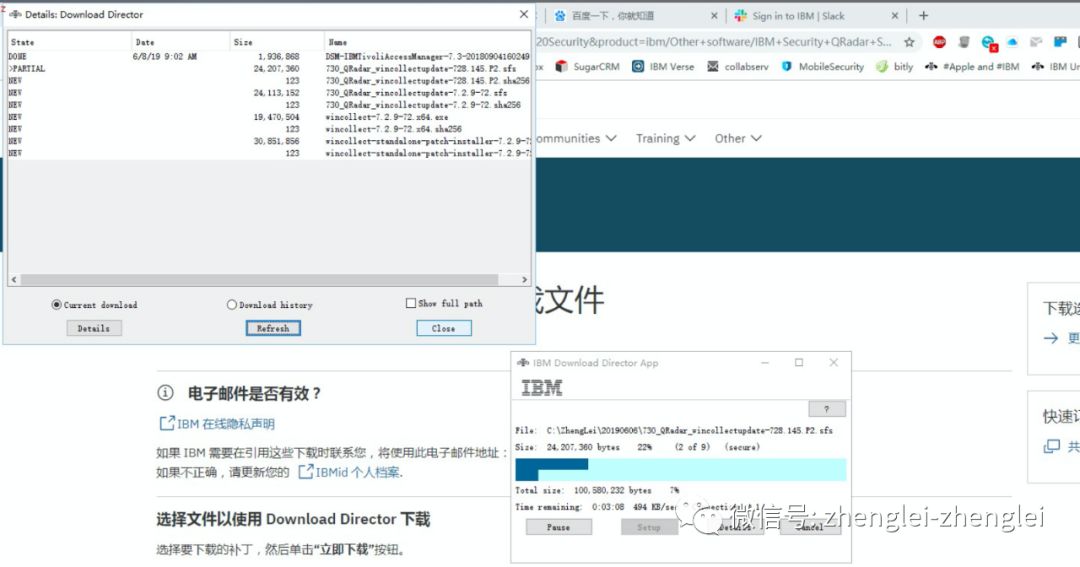
Task: Click the gray bucket extension icon in the toolbar
Action: tap(964, 42)
